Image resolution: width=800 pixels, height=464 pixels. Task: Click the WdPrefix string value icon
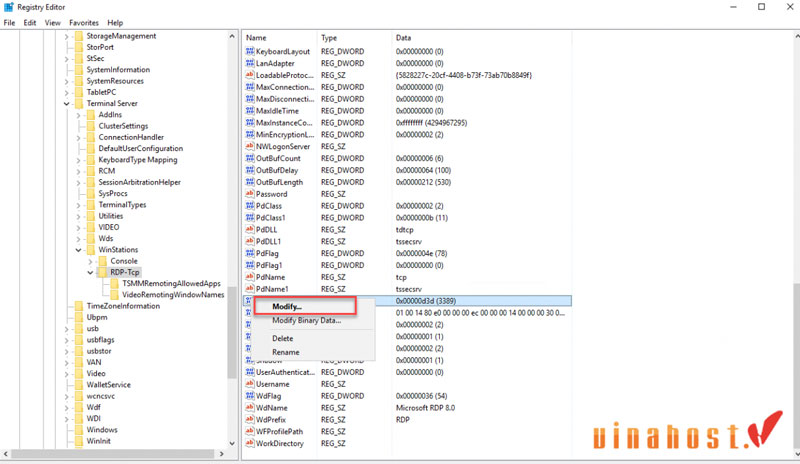[249, 419]
